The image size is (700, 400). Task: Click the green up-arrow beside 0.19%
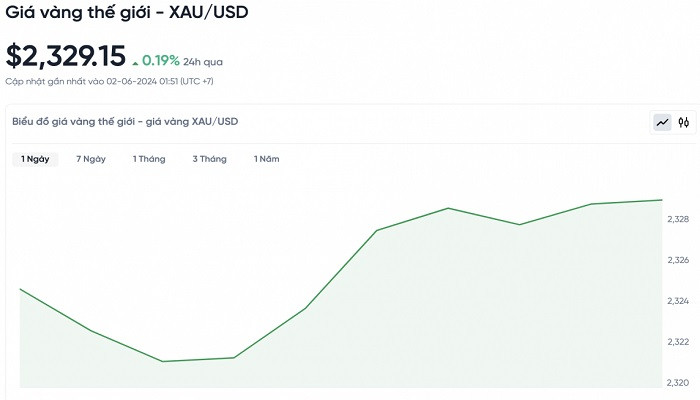tap(136, 60)
